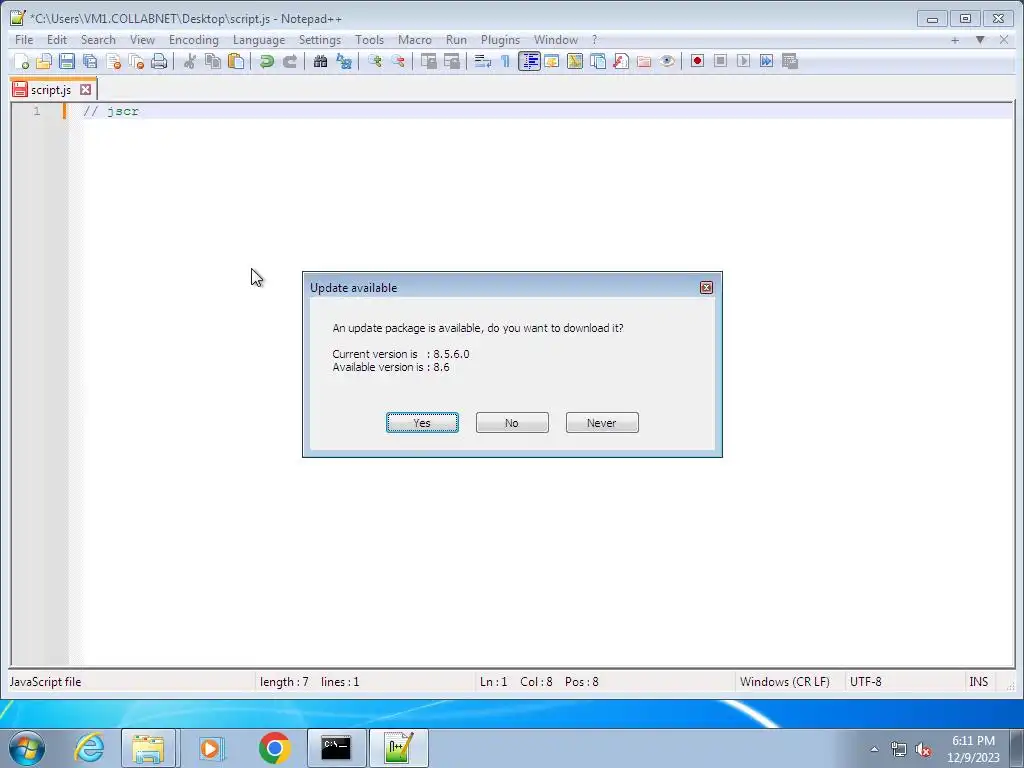The image size is (1024, 768).
Task: Open the Plugins menu
Action: [500, 40]
